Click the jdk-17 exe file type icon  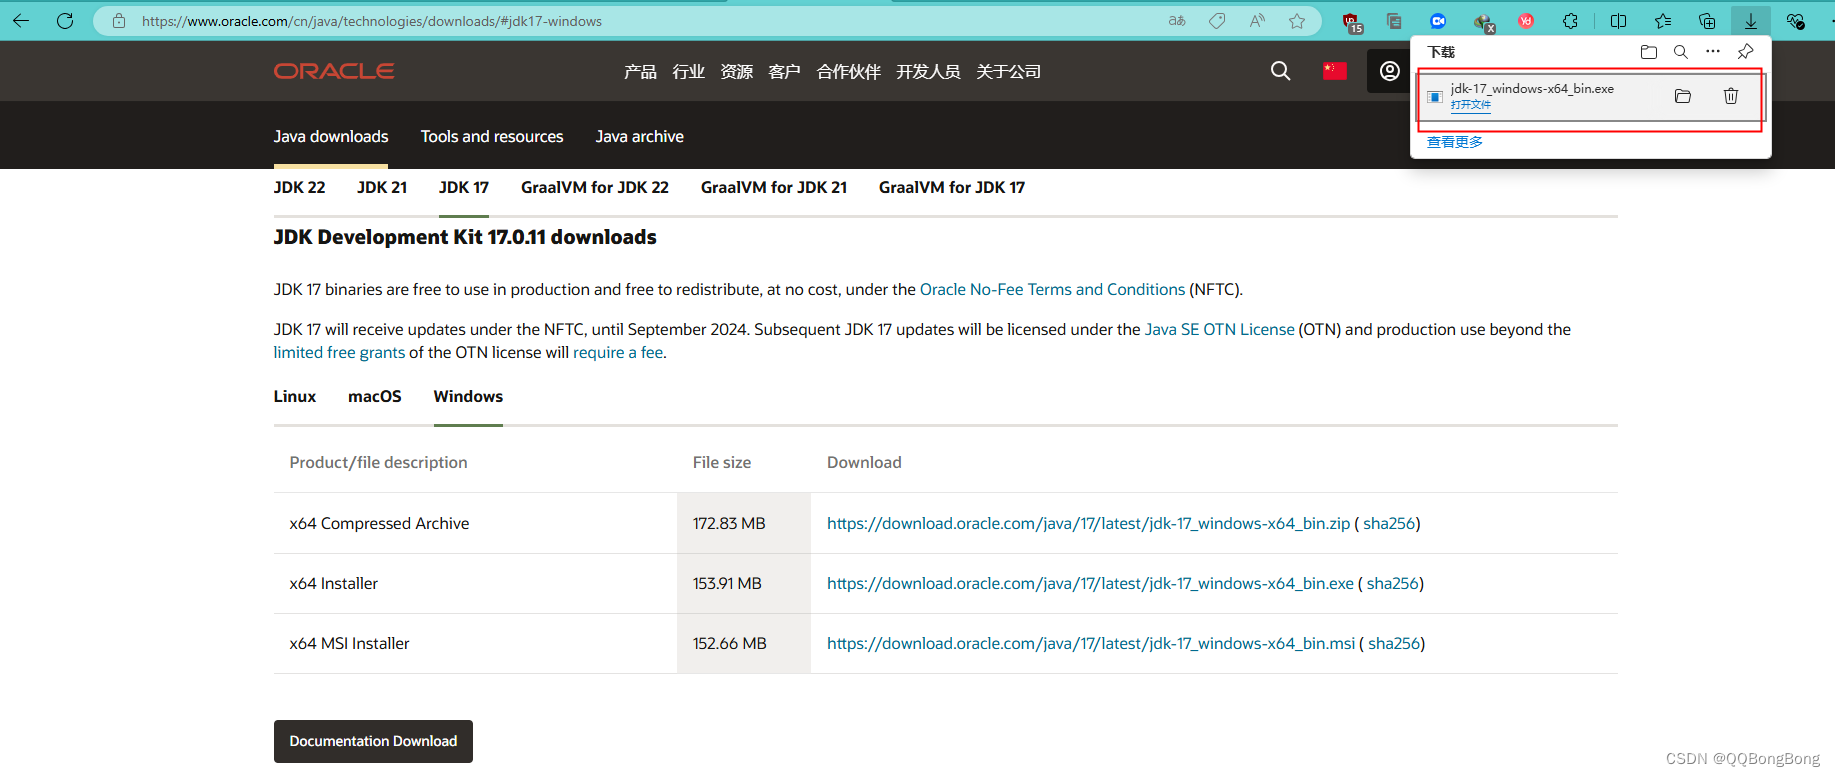coord(1435,97)
